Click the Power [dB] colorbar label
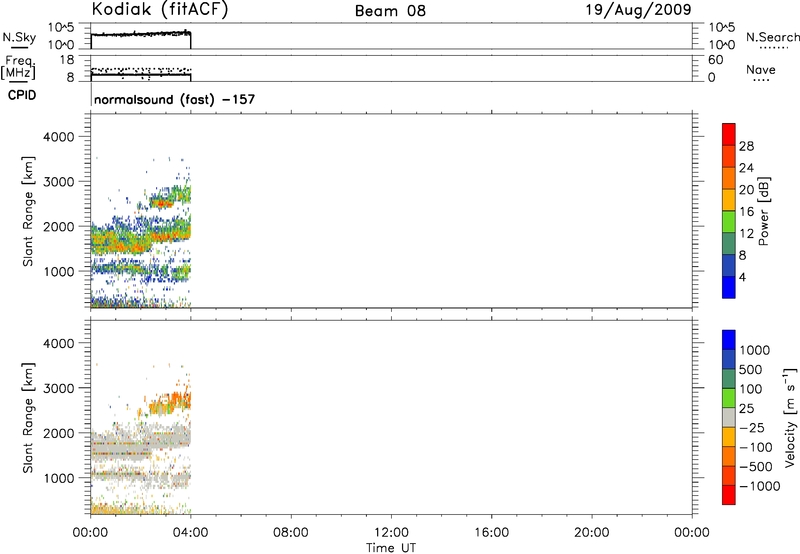 pos(764,211)
